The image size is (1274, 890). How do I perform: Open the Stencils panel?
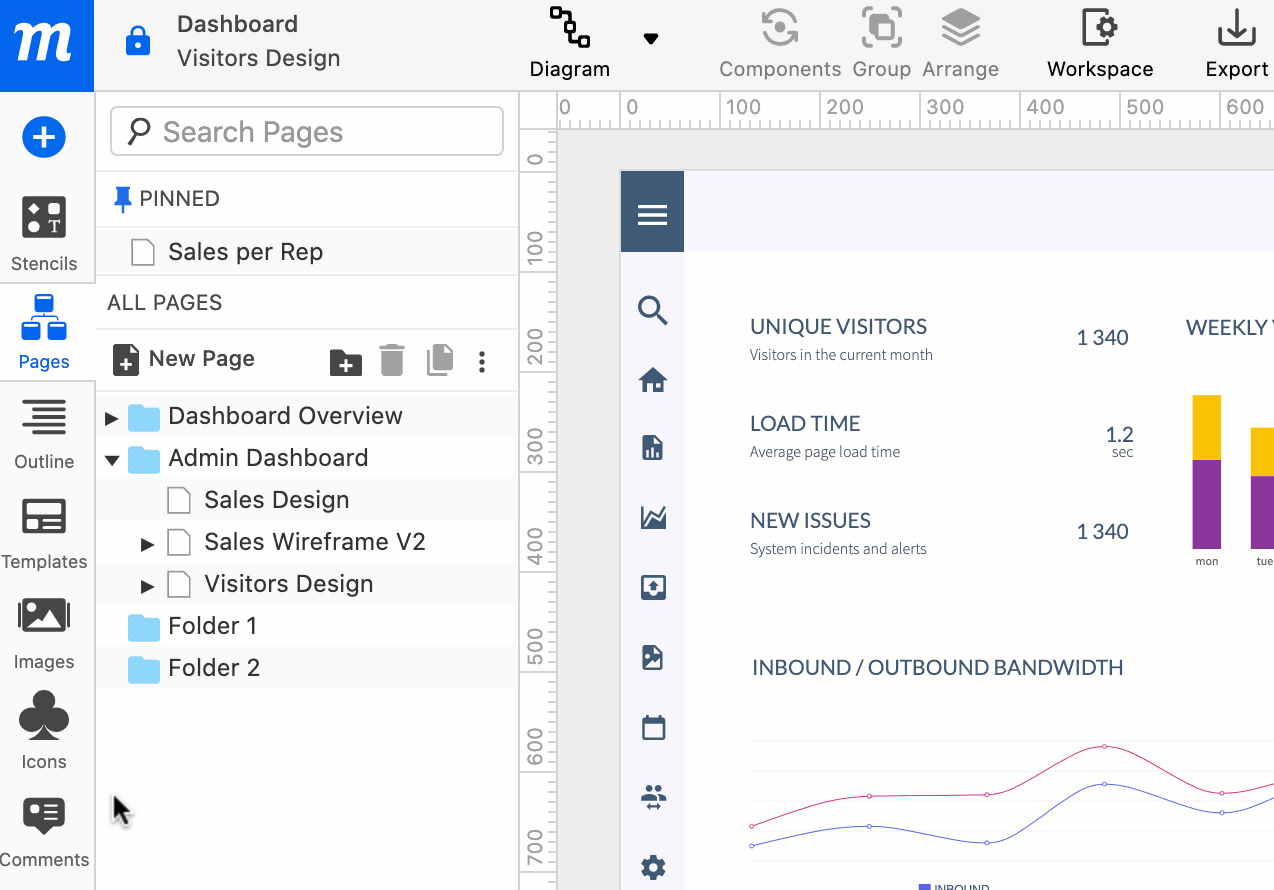pos(44,234)
